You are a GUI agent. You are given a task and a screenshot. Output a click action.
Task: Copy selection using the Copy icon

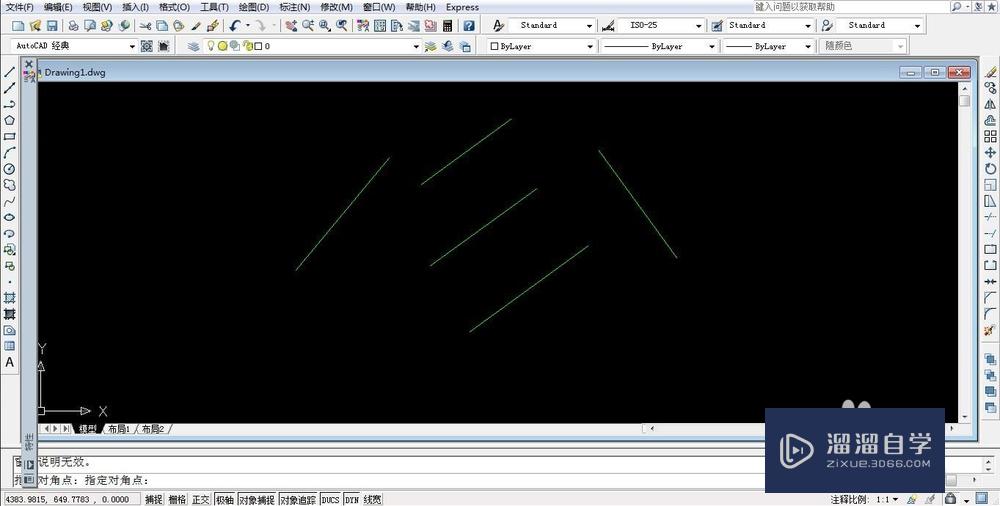pyautogui.click(x=162, y=26)
